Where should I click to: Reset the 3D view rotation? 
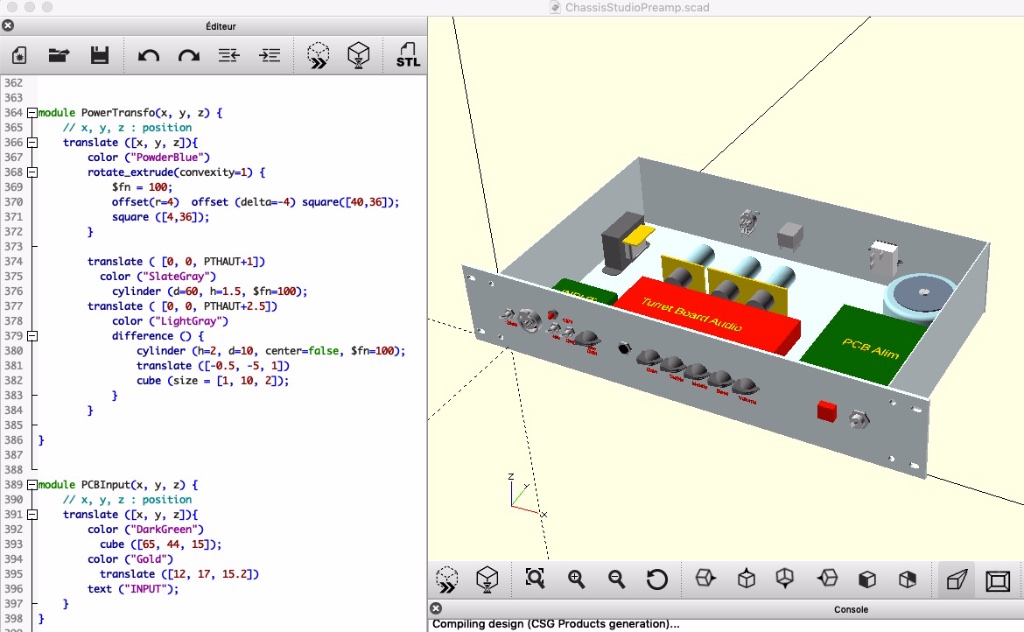pyautogui.click(x=657, y=579)
